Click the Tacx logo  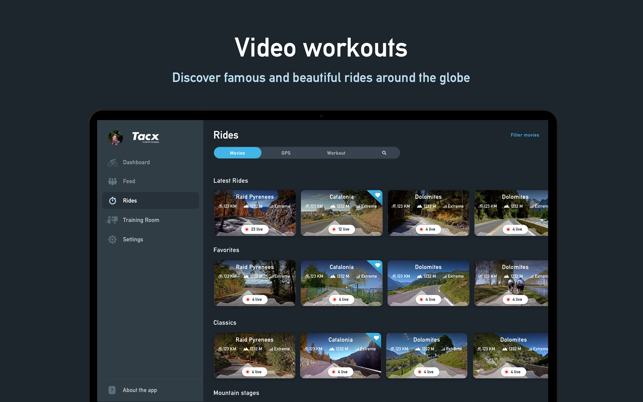[145, 137]
